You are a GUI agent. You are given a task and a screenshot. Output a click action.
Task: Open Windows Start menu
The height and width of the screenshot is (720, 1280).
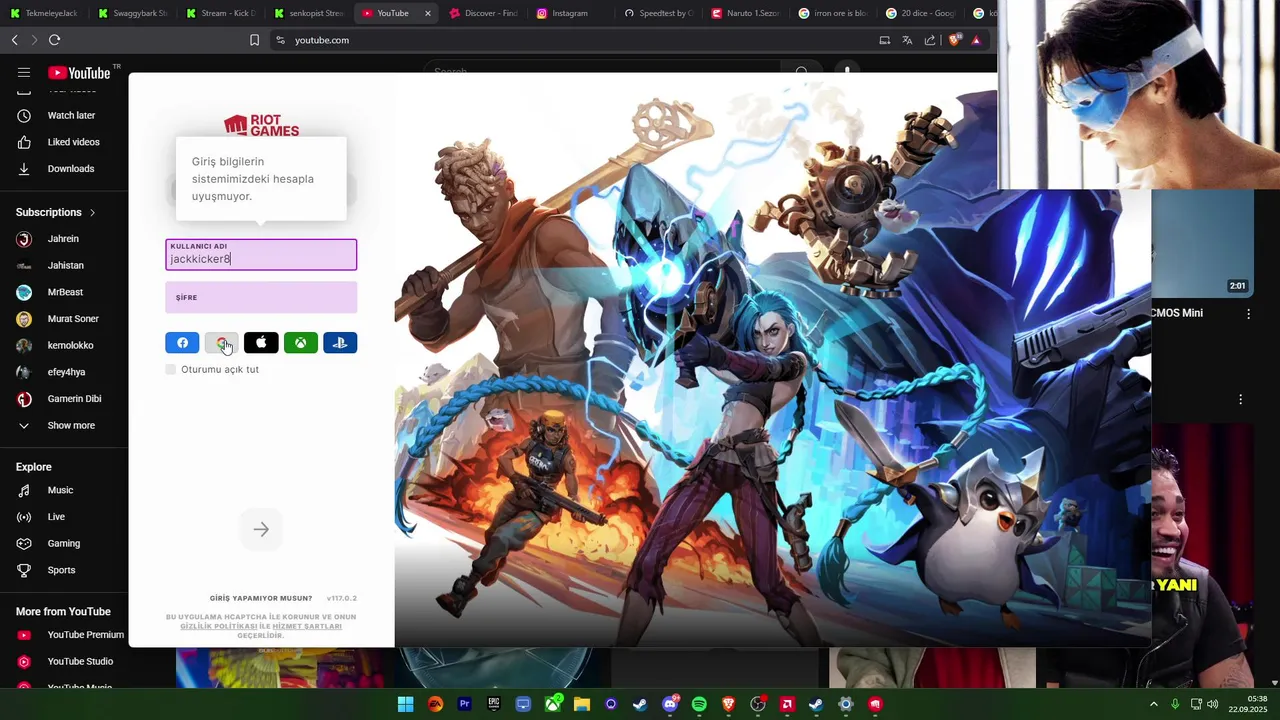405,704
